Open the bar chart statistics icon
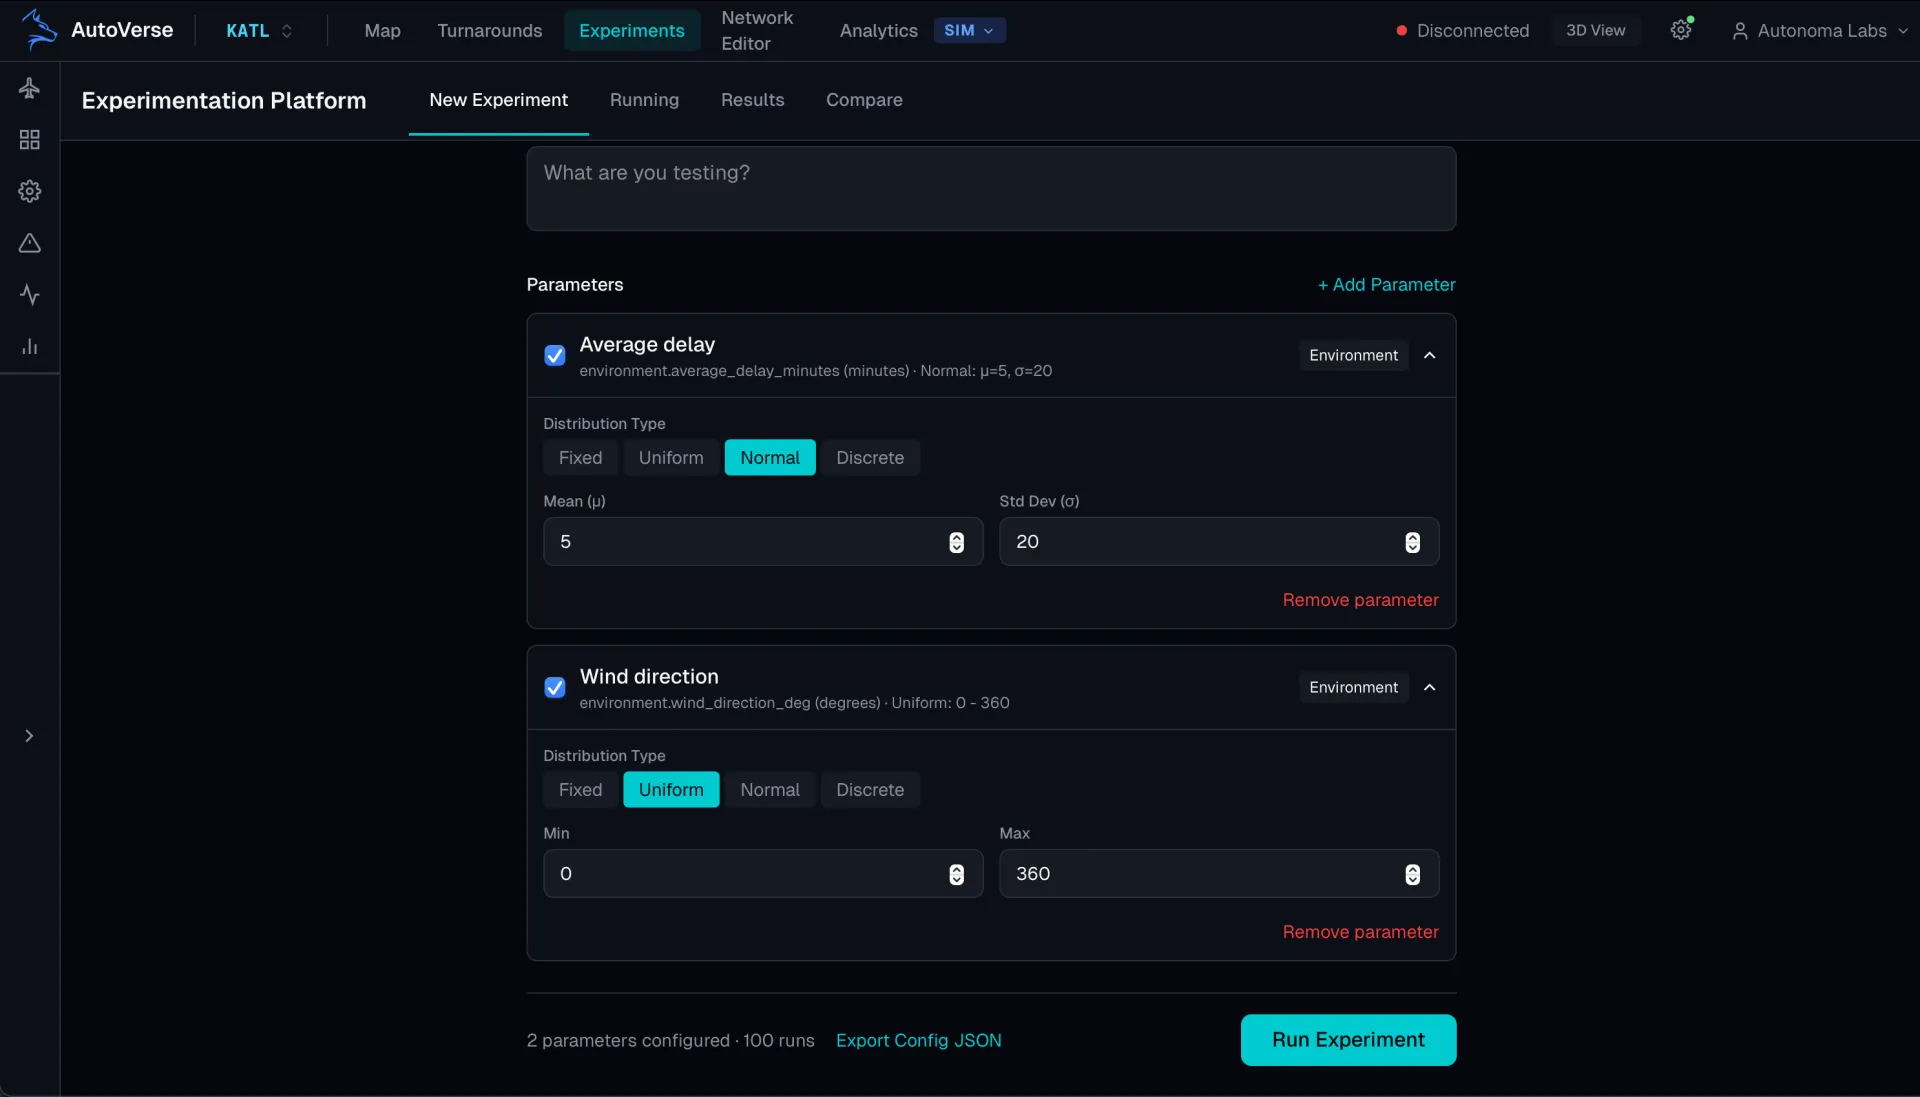1920x1097 pixels. point(30,347)
